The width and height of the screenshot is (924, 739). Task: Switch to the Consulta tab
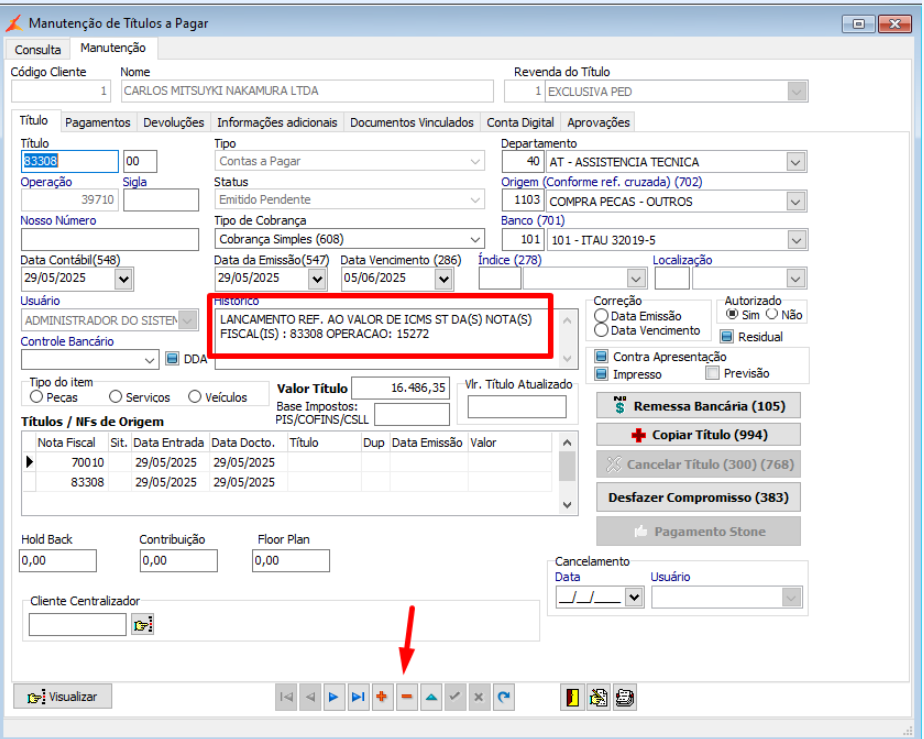tap(38, 50)
